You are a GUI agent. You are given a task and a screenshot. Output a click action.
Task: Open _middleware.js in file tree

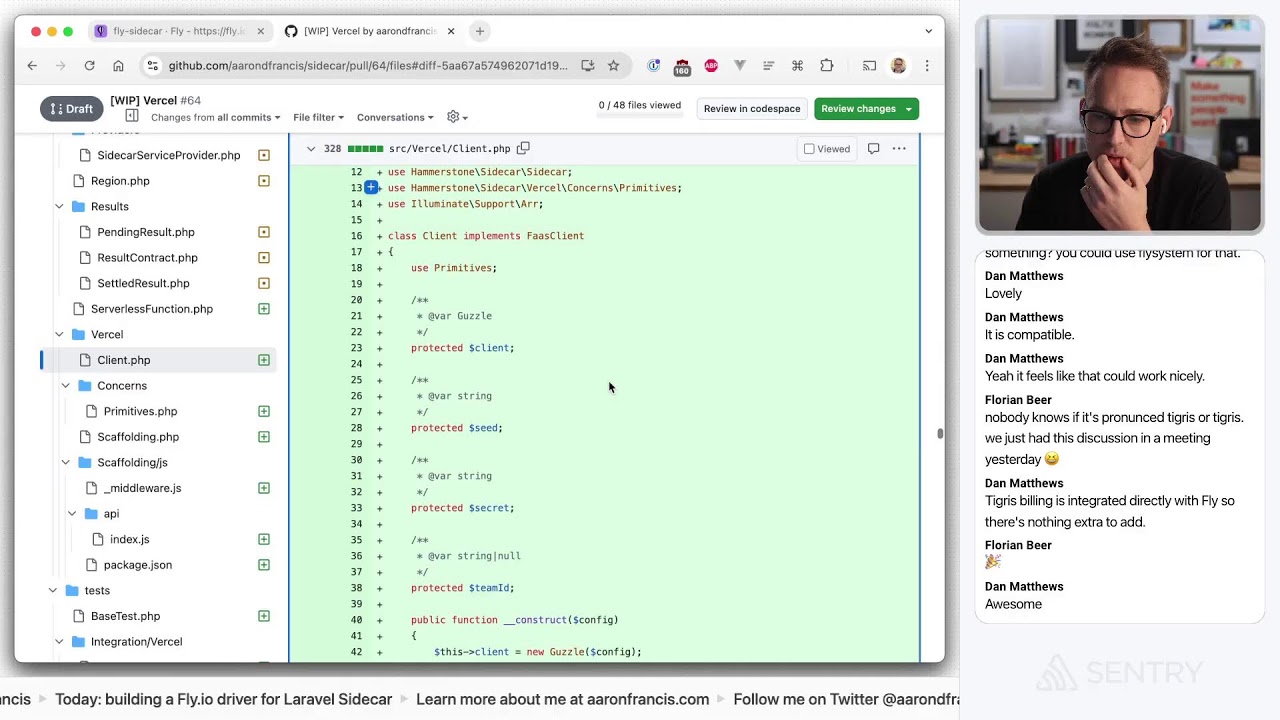pyautogui.click(x=142, y=488)
